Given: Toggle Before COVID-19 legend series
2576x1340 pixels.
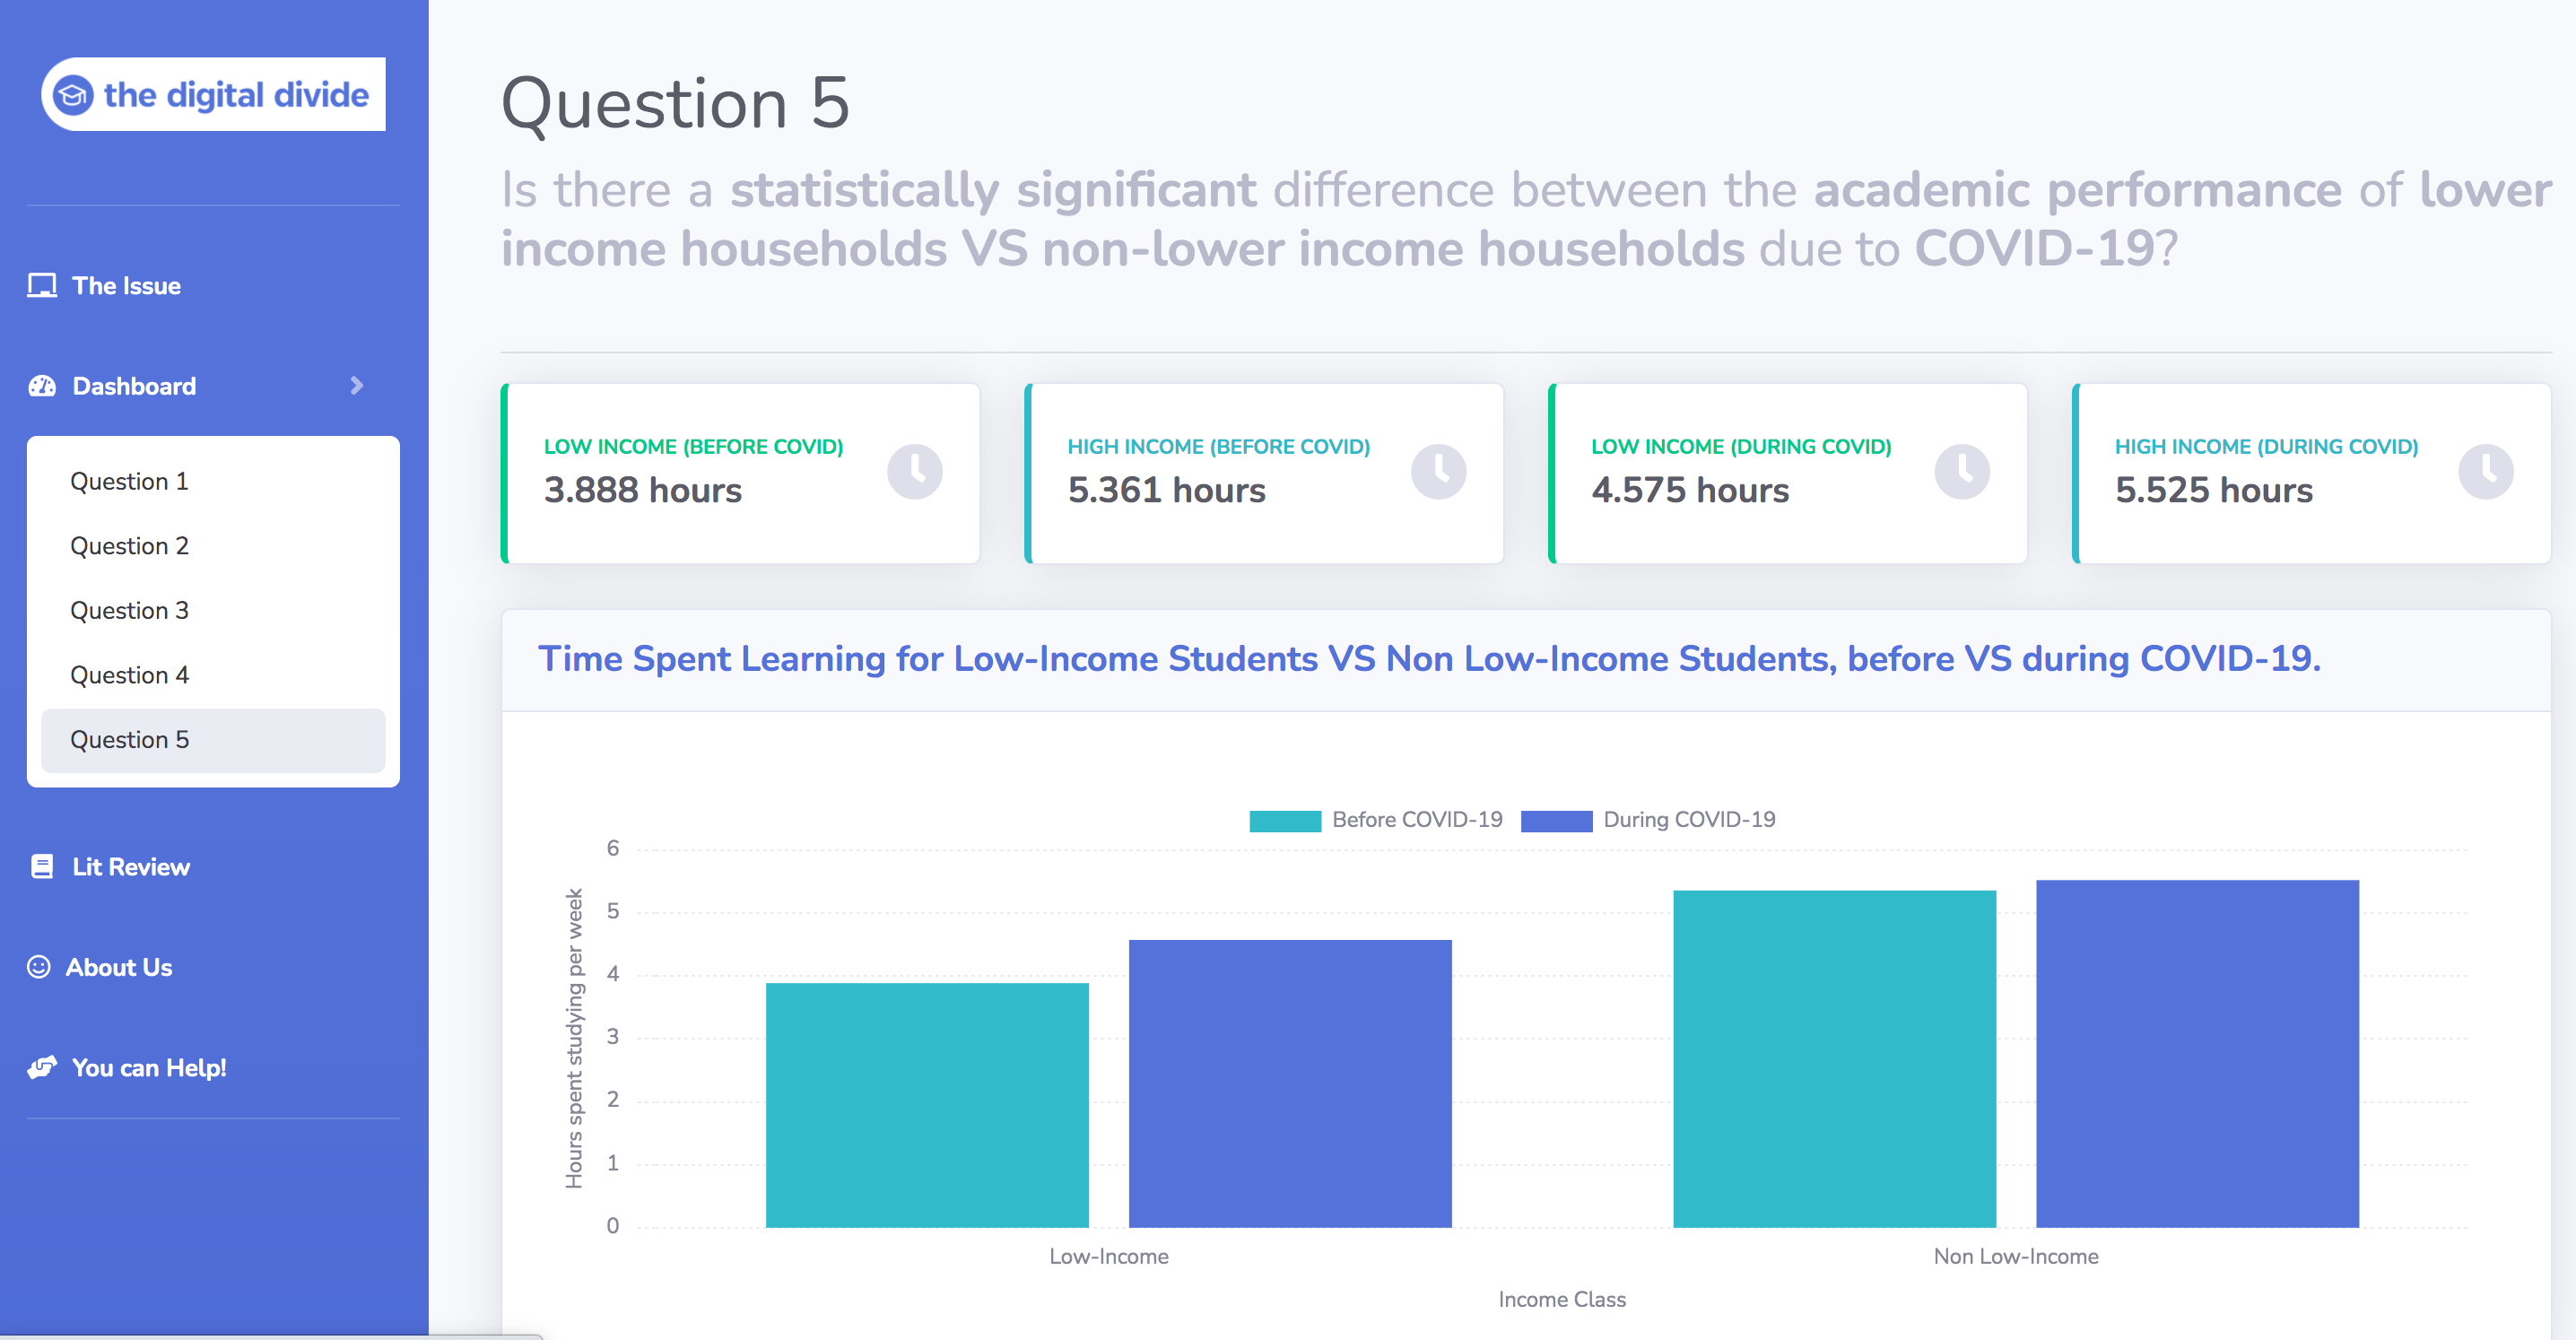Looking at the screenshot, I should pos(1376,820).
